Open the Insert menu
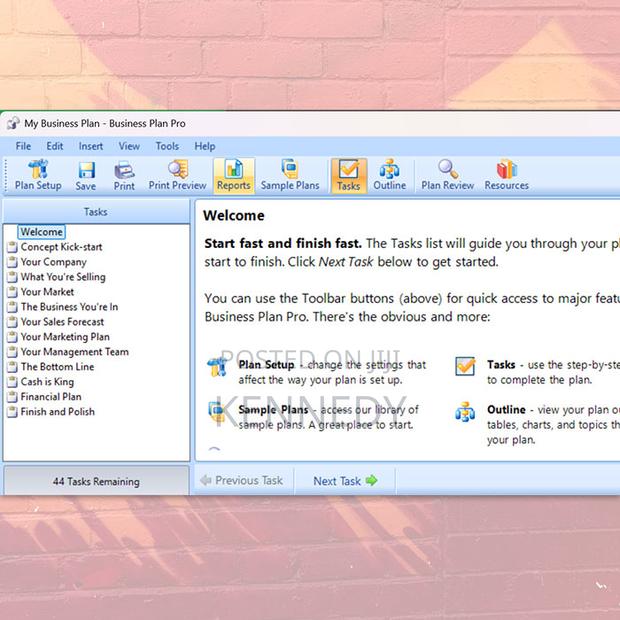The image size is (620, 620). click(91, 146)
